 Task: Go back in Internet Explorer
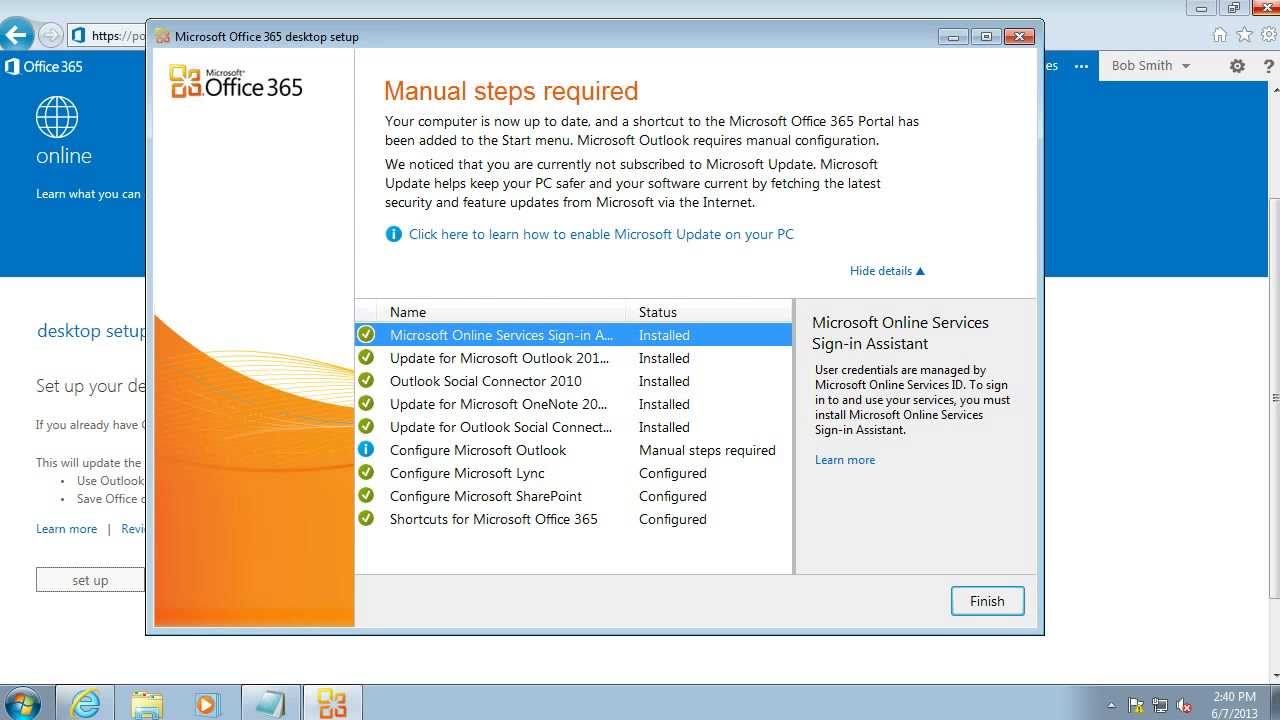point(17,35)
